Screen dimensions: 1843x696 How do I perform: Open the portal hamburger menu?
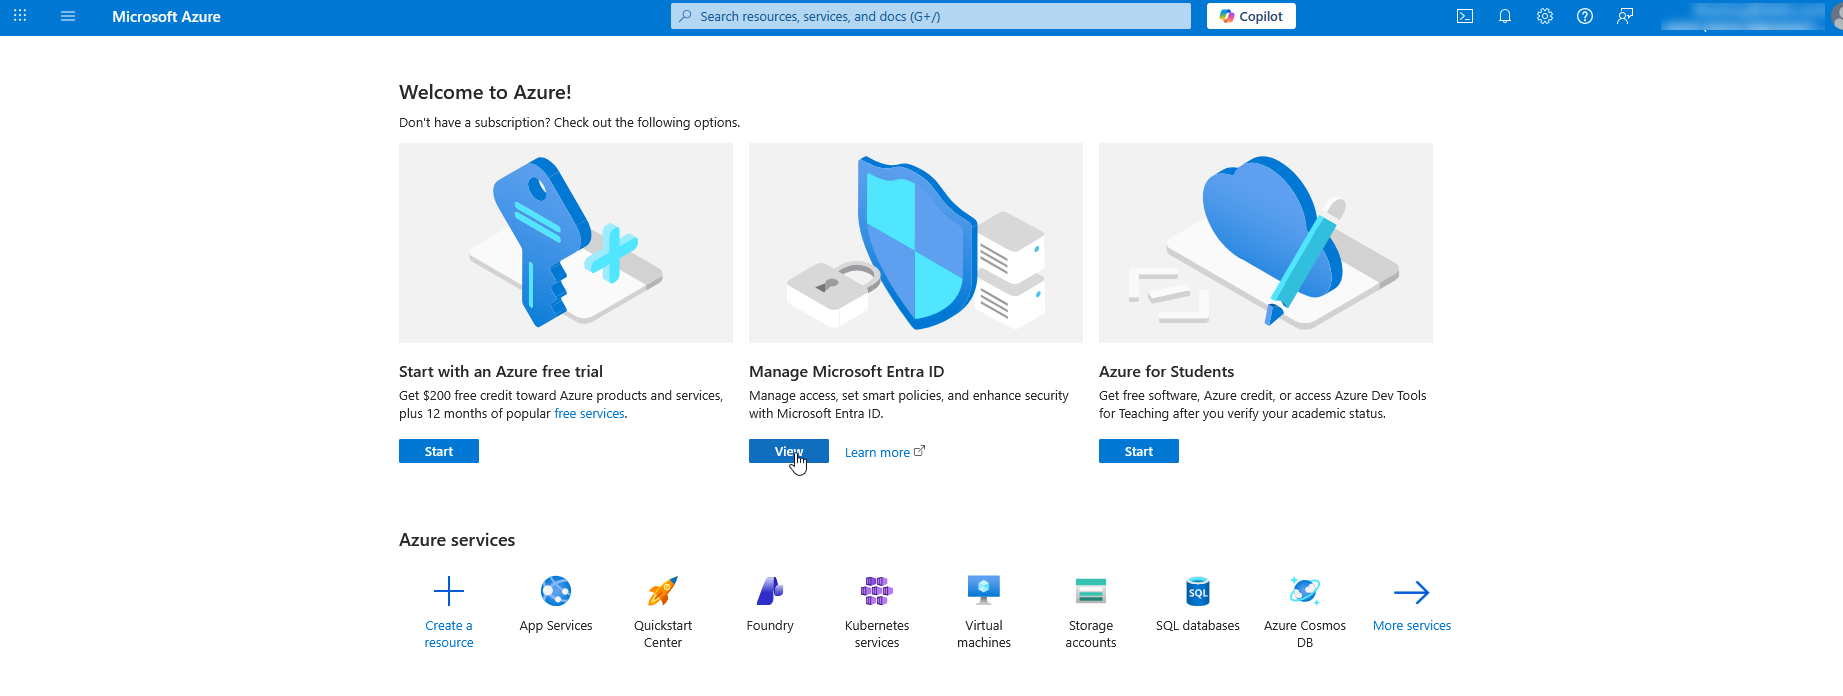coord(68,16)
